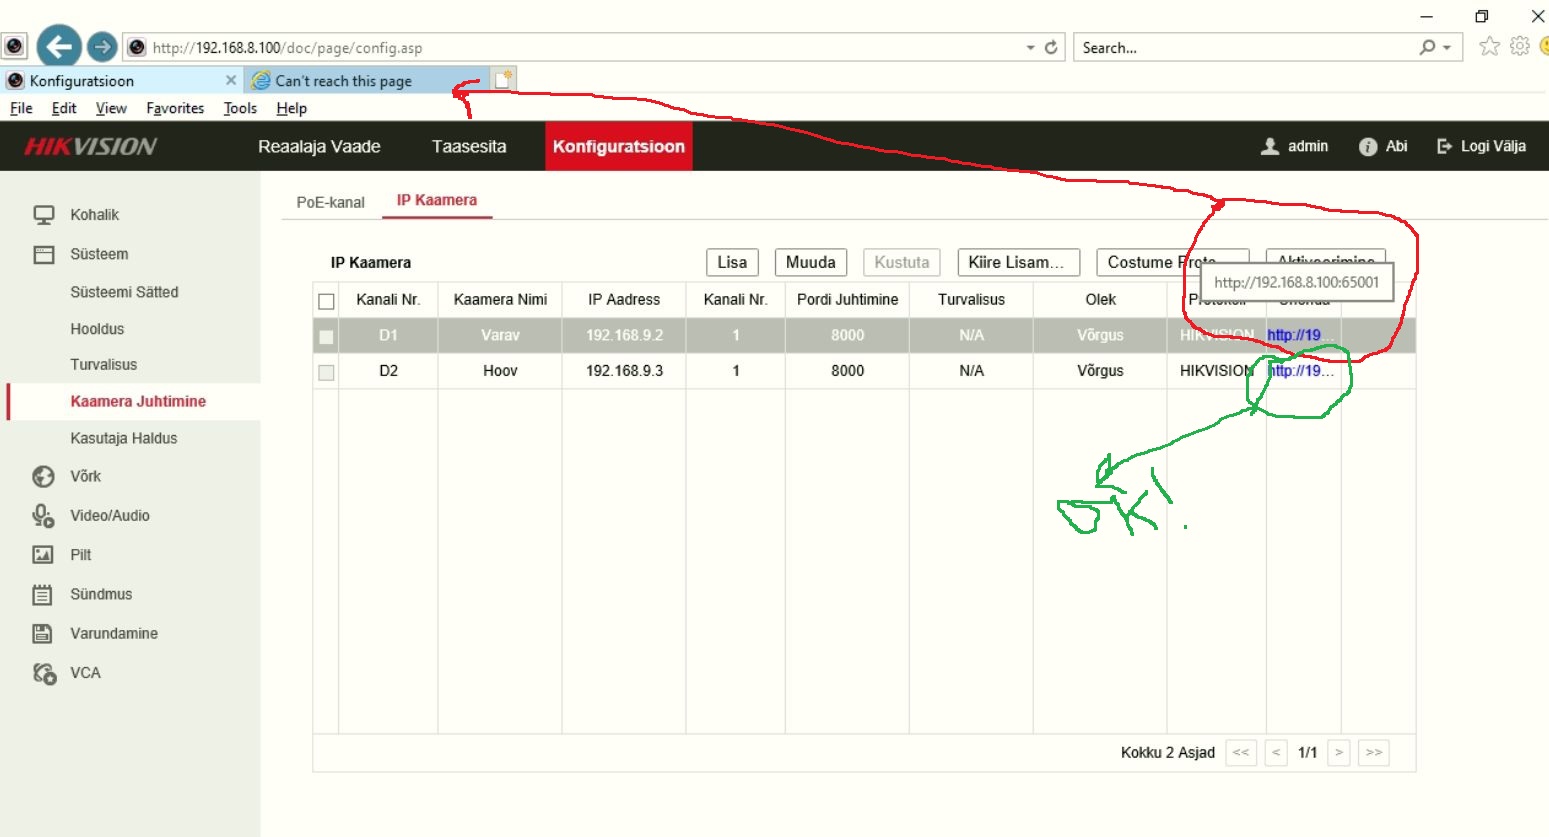Image resolution: width=1549 pixels, height=837 pixels.
Task: Click the Võrk globe icon in sidebar
Action: (x=43, y=477)
